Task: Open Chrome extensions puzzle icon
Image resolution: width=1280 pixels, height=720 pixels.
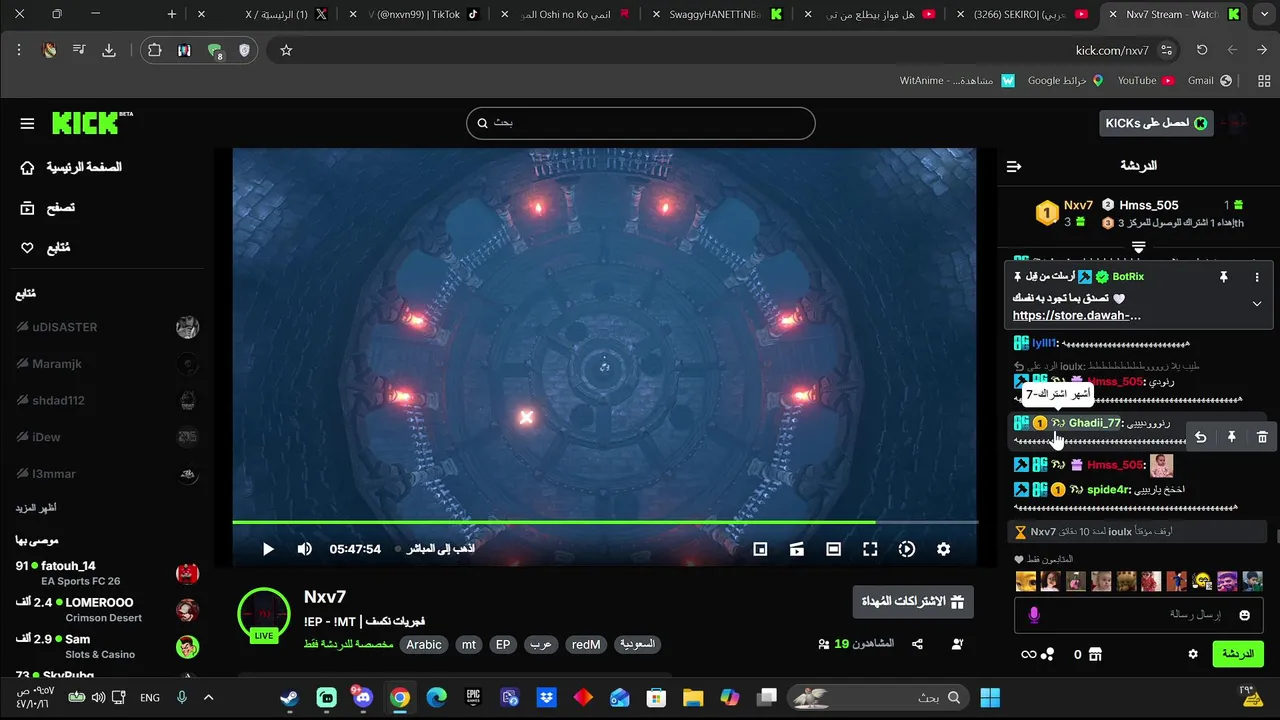Action: (x=154, y=50)
